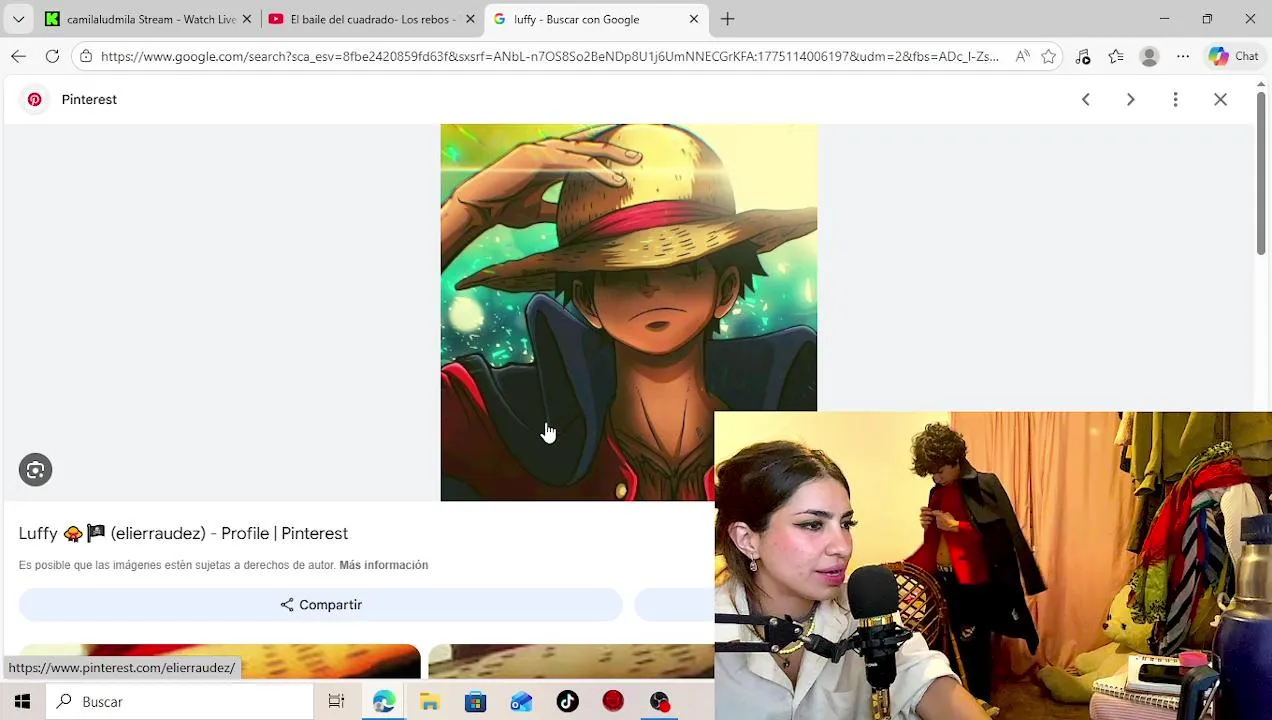The height and width of the screenshot is (720, 1272).
Task: Open Luffy elierraudez Profile Pinterest title link
Action: pyautogui.click(x=183, y=534)
